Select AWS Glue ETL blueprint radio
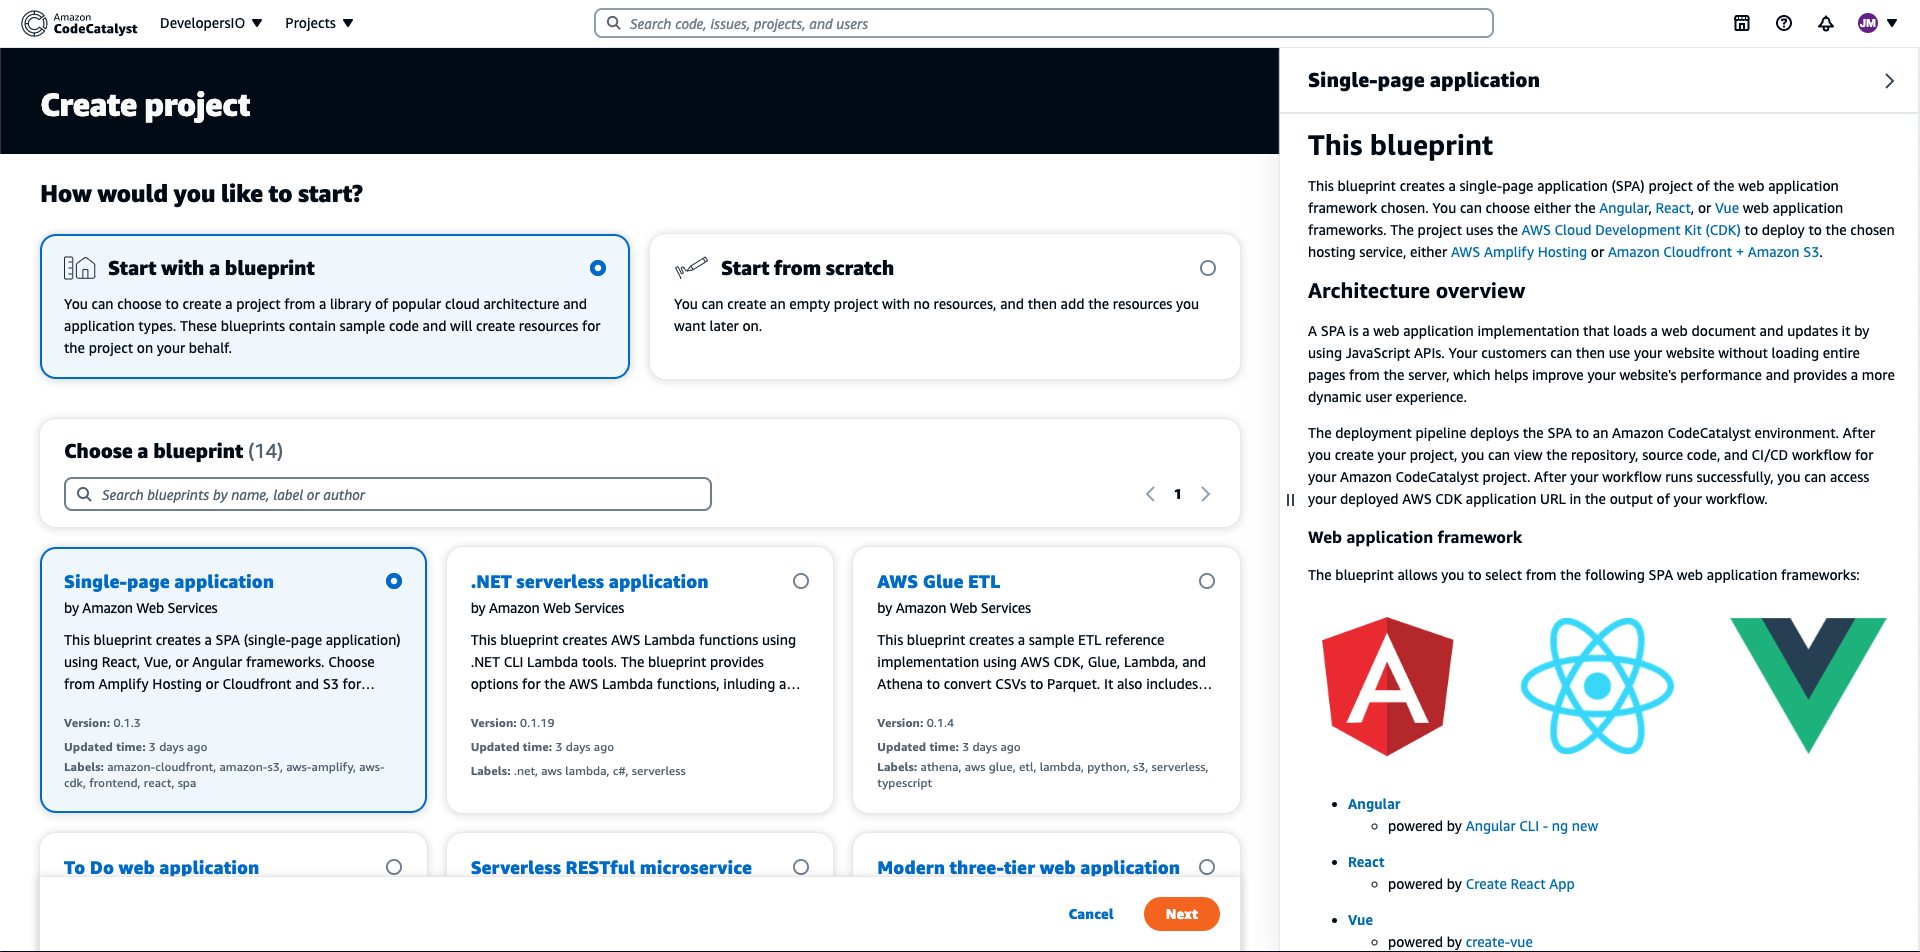 pos(1207,581)
